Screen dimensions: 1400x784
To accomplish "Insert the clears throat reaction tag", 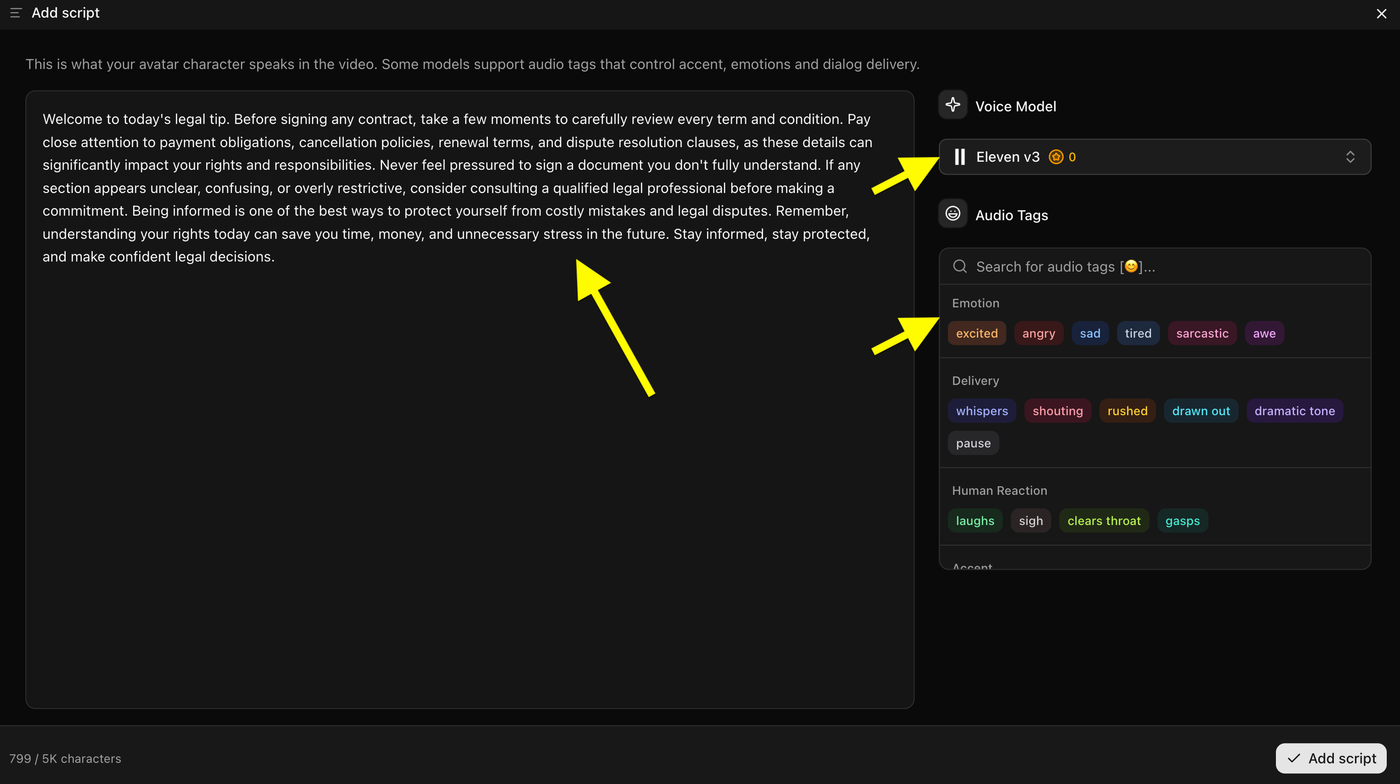I will (1104, 521).
